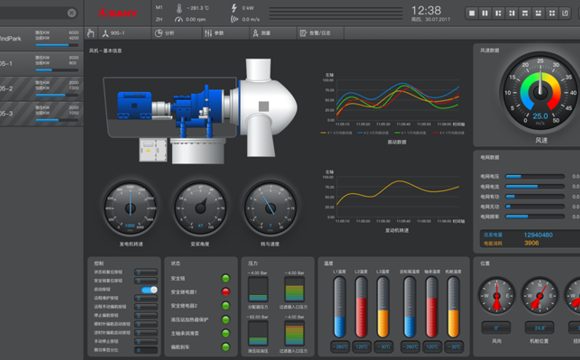
Task: Select the four-pane grid layout icon
Action: (552, 13)
